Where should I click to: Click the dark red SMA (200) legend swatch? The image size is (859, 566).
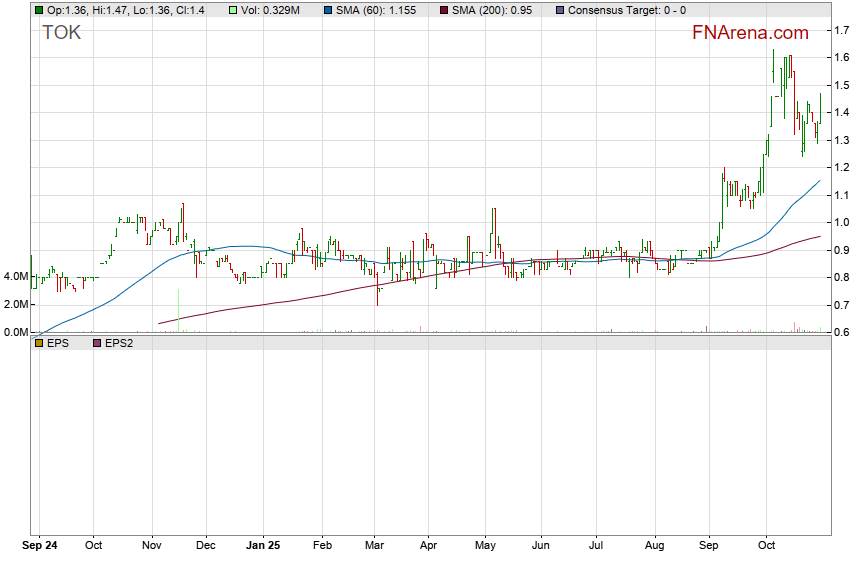444,10
